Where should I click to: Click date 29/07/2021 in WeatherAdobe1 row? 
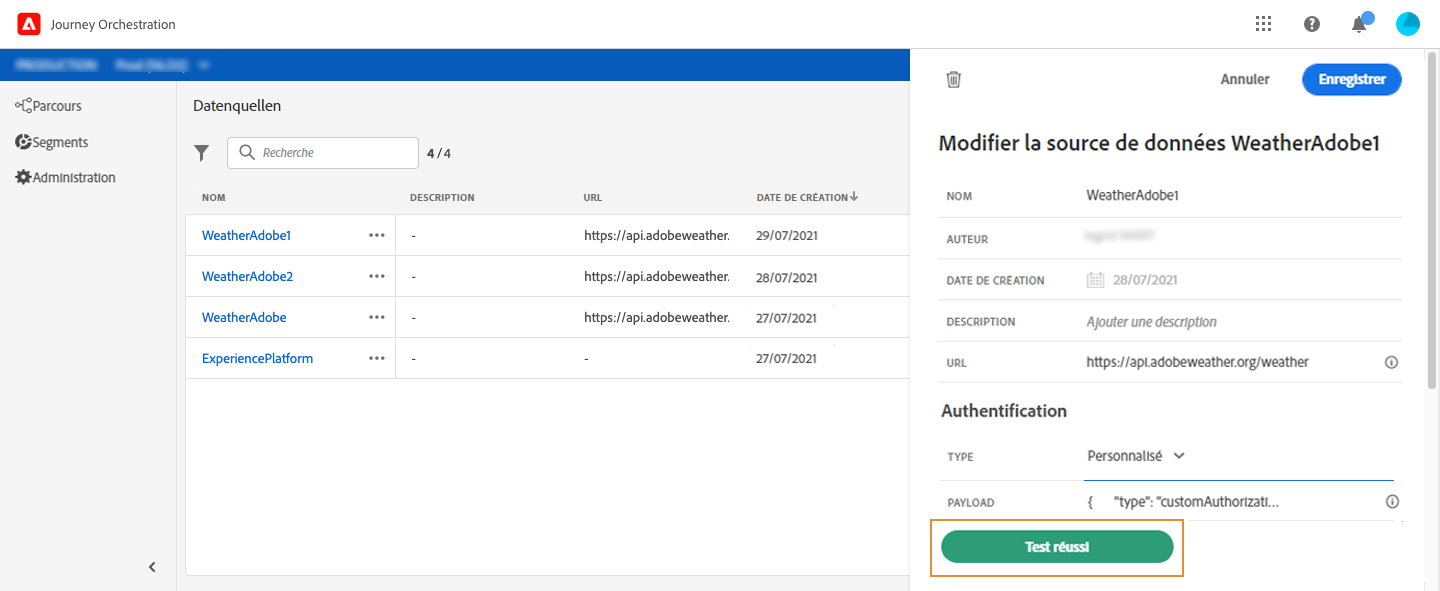[787, 235]
